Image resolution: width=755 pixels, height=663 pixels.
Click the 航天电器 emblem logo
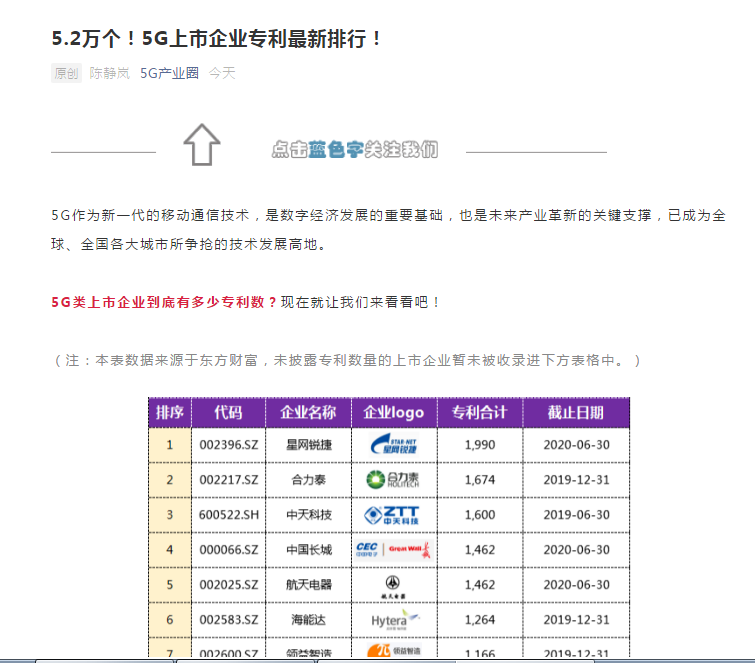click(393, 587)
